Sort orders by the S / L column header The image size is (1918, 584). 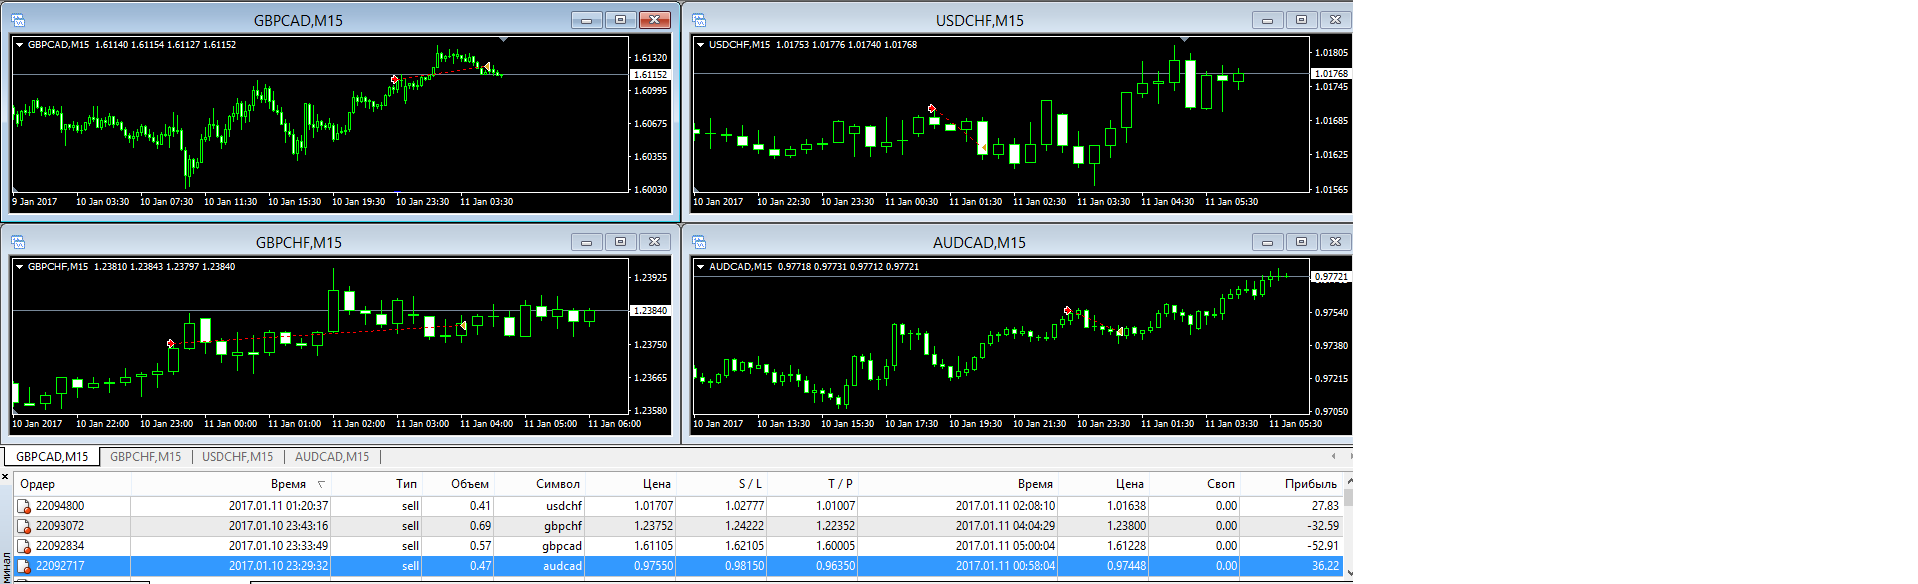click(x=723, y=484)
